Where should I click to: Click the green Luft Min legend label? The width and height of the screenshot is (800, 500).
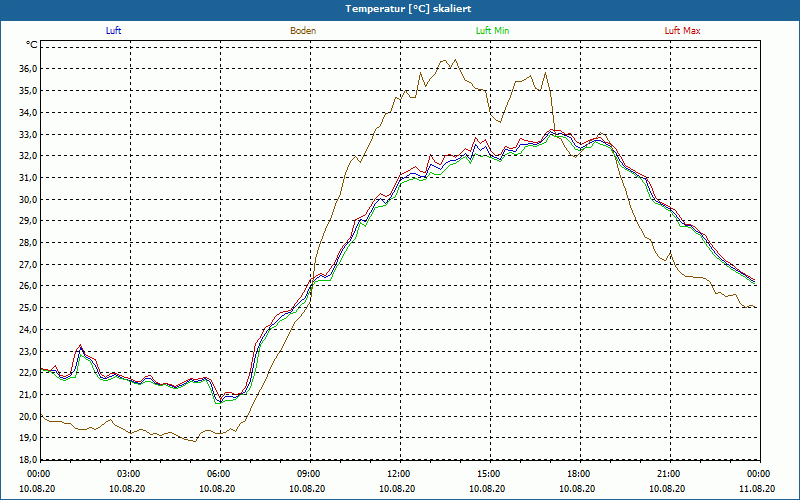492,31
